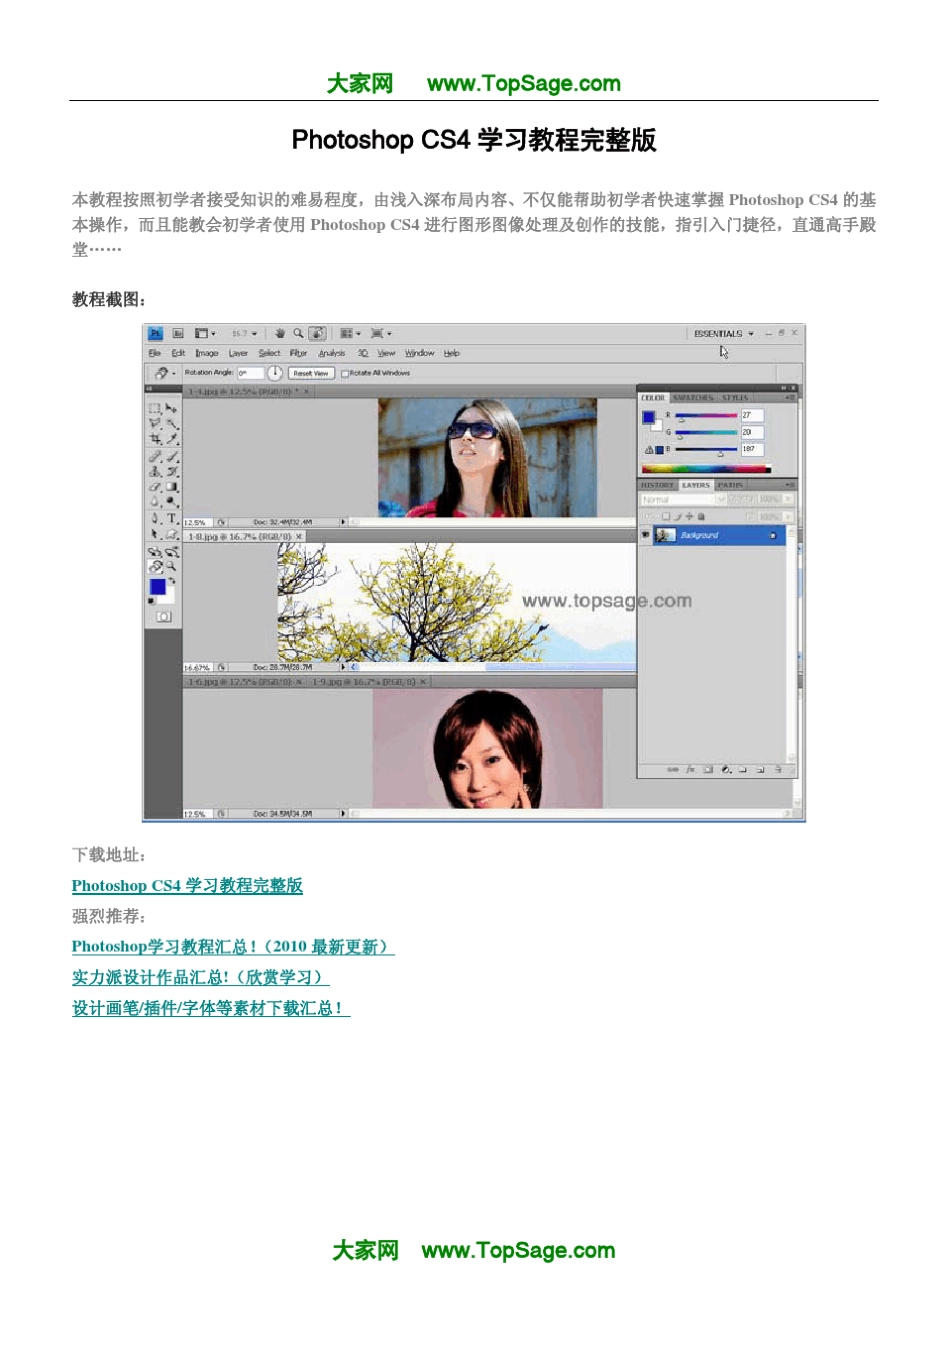
Task: Click the Rotation Angle input field
Action: (x=250, y=373)
